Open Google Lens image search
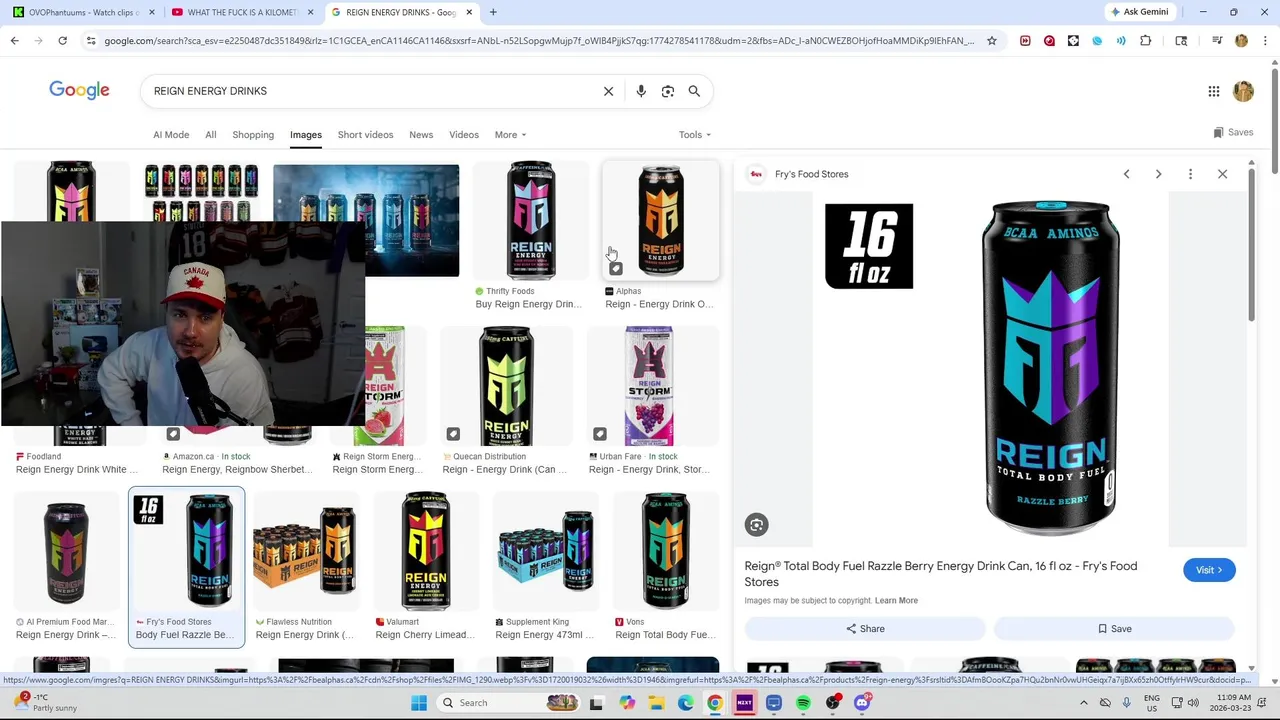 668,91
